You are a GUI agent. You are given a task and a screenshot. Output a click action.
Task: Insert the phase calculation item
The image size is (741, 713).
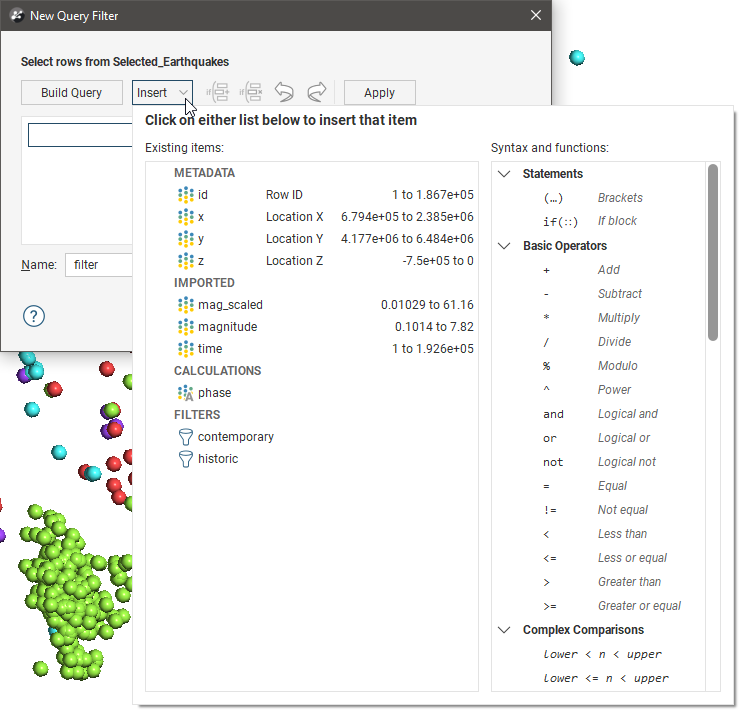[214, 393]
